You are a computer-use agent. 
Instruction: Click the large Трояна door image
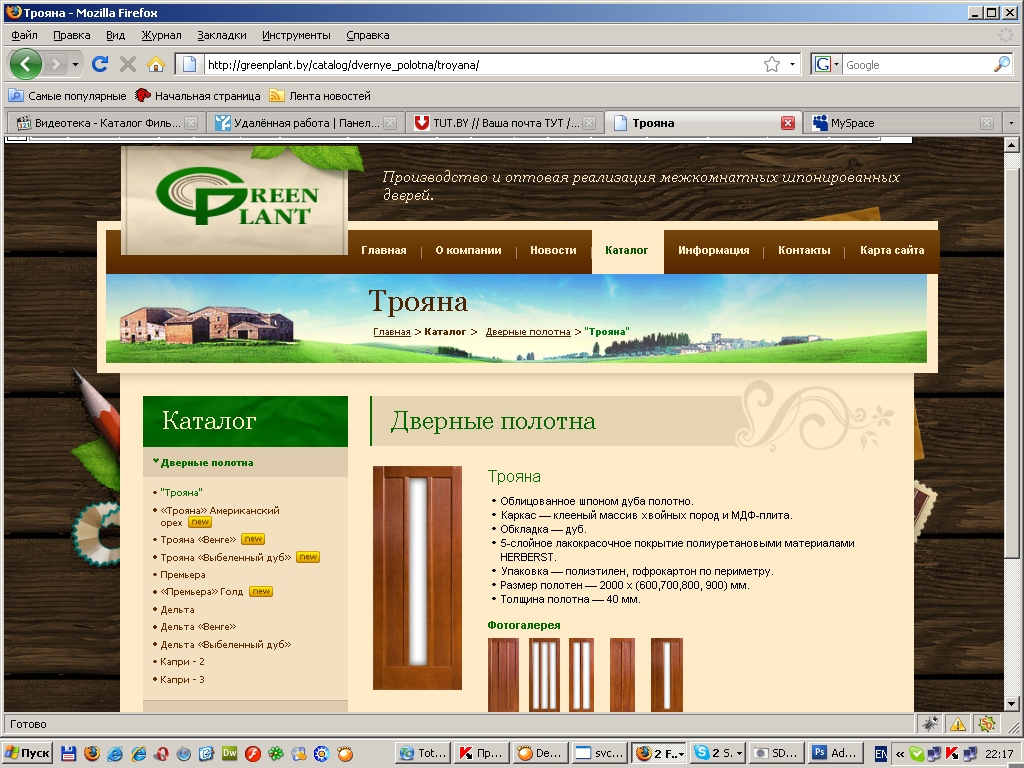pyautogui.click(x=417, y=578)
